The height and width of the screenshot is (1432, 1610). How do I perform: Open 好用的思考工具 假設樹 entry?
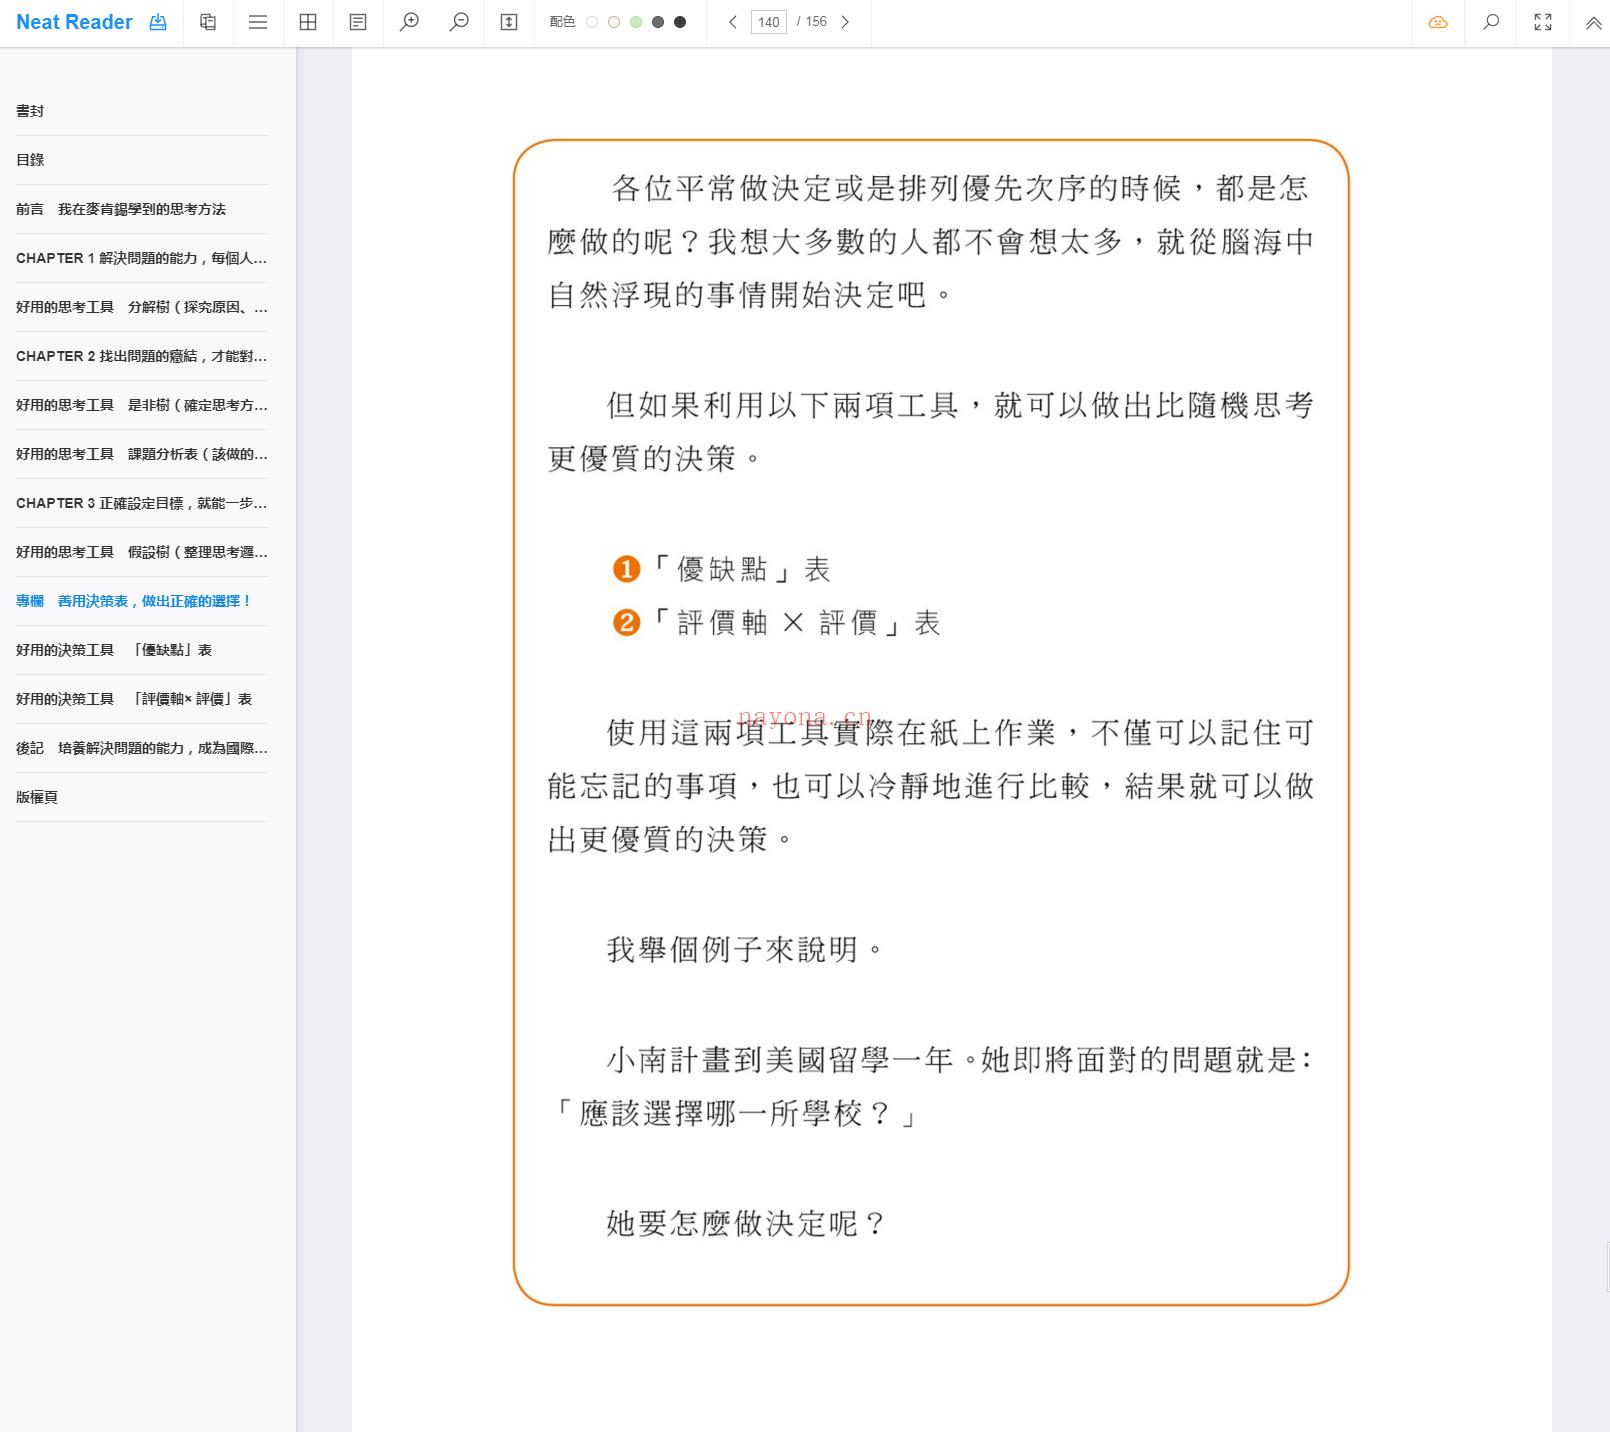click(x=142, y=552)
